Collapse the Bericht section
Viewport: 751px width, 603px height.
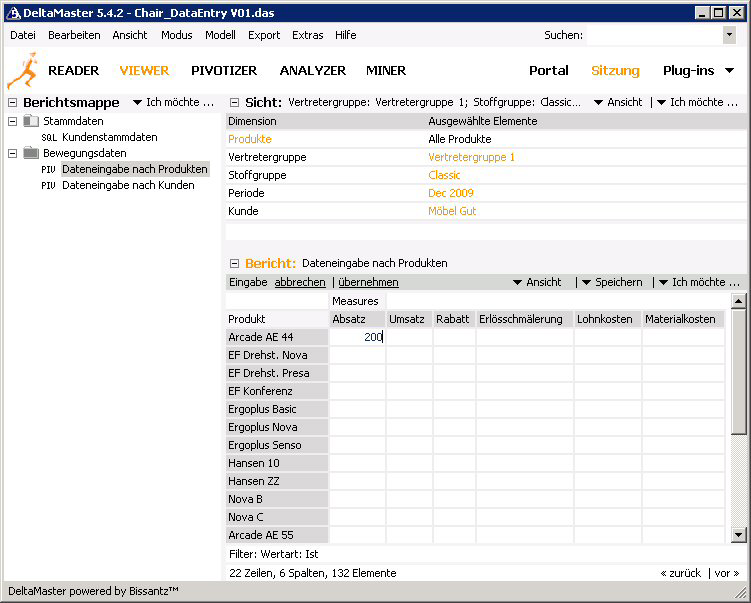(x=234, y=263)
